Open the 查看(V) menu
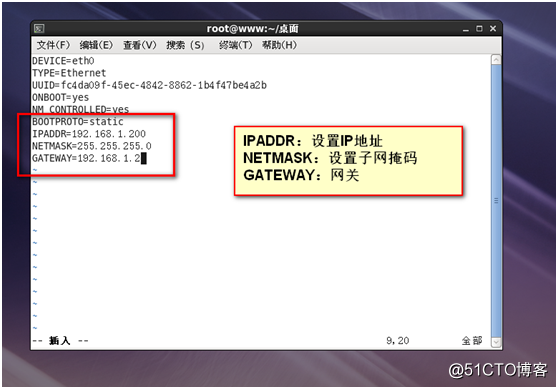This screenshot has width=558, height=389. coord(140,45)
